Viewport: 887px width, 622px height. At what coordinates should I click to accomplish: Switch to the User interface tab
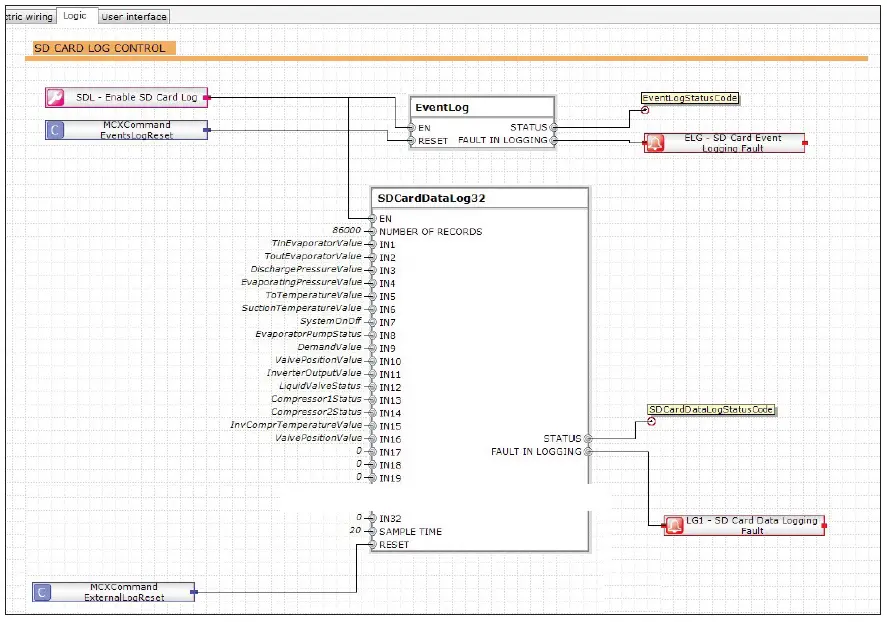click(133, 16)
